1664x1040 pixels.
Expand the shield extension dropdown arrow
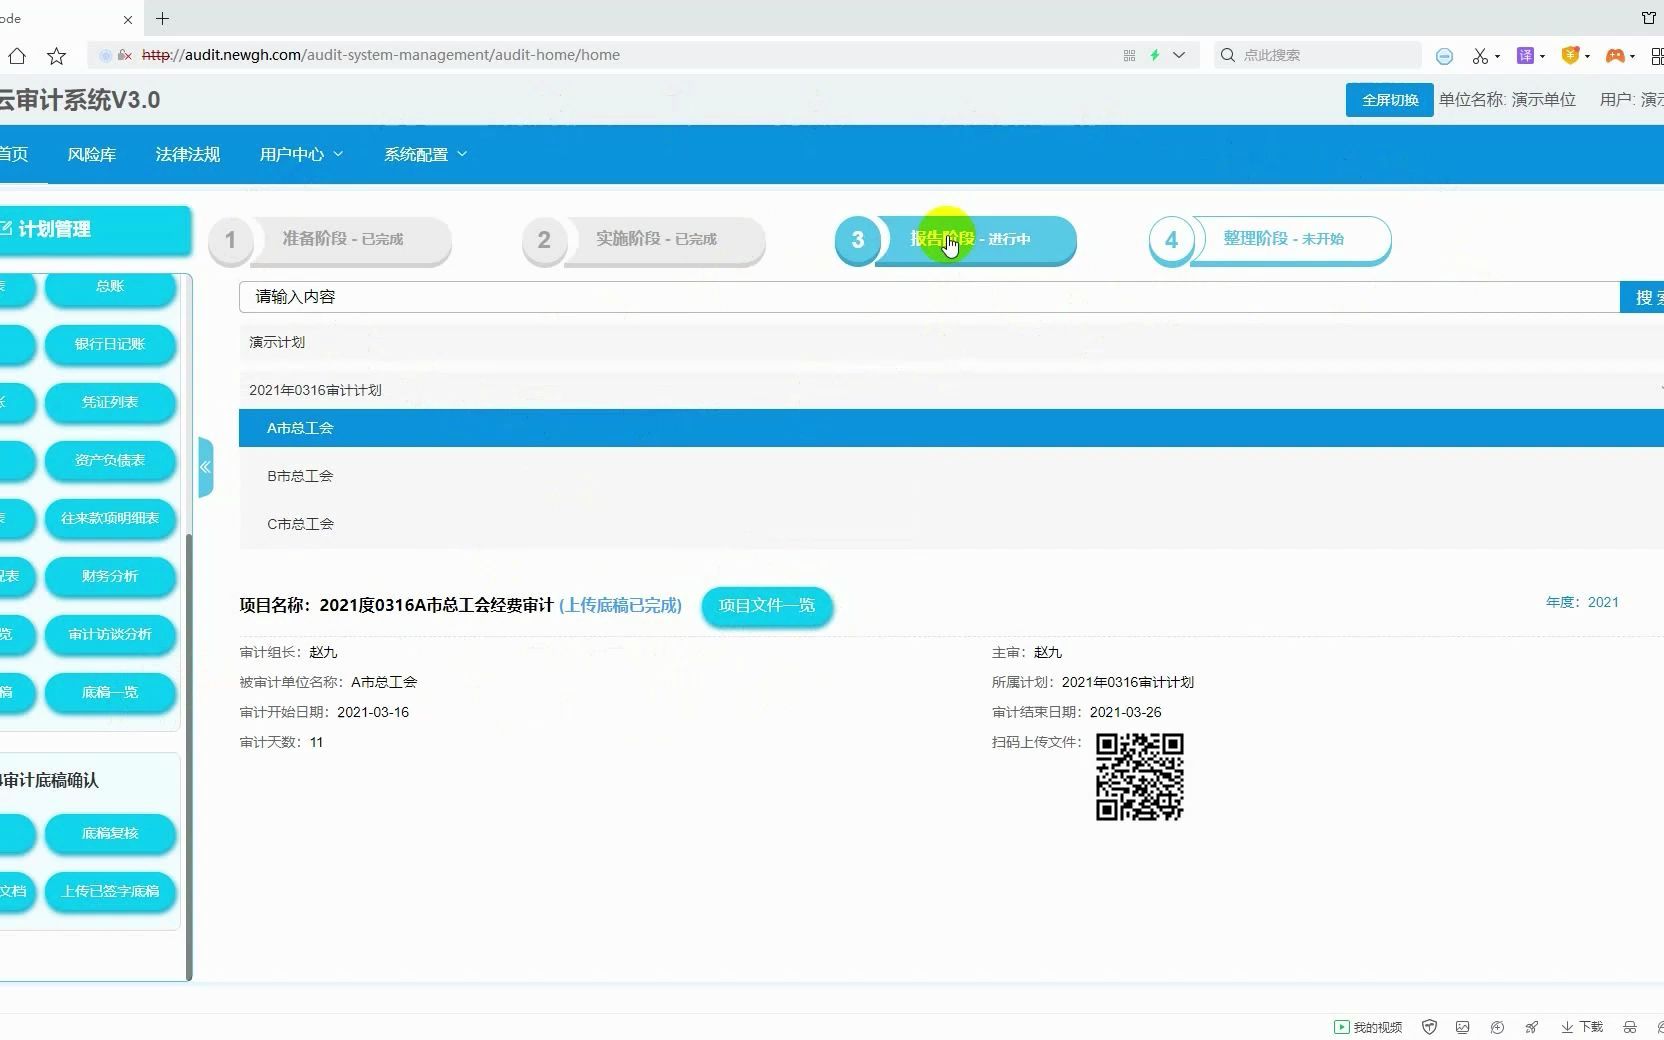point(1587,56)
